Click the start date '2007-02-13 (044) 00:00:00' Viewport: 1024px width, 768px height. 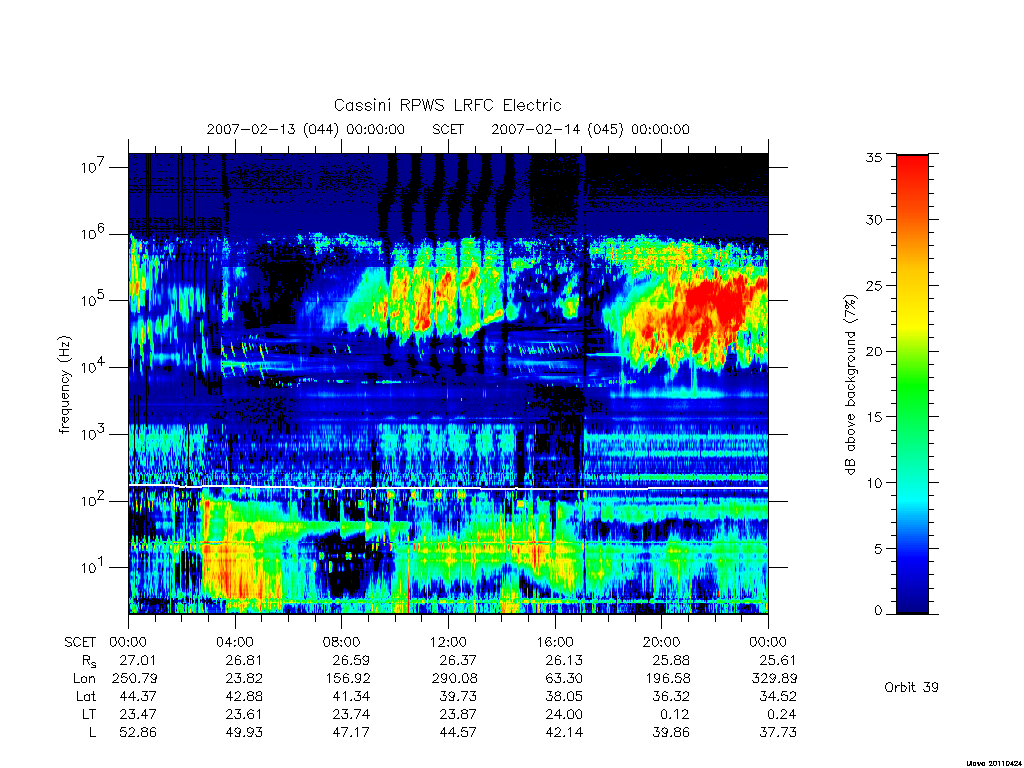306,129
